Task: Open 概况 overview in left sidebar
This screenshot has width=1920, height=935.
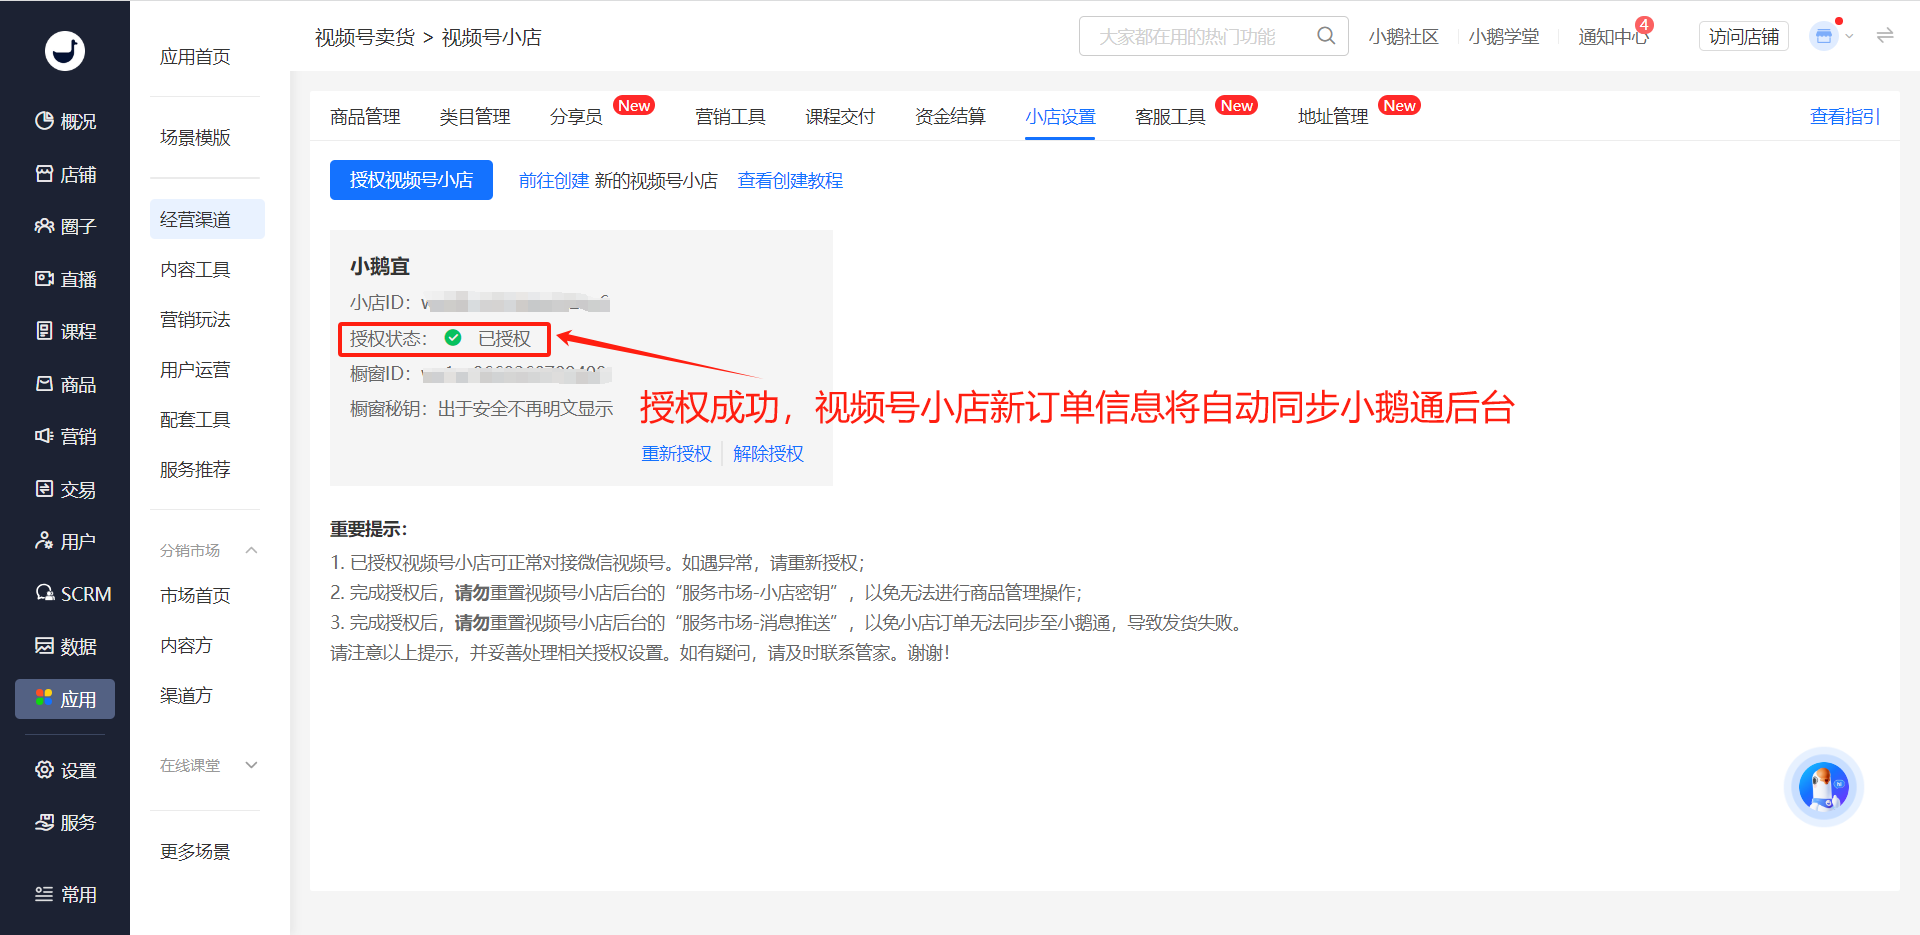Action: (x=65, y=121)
